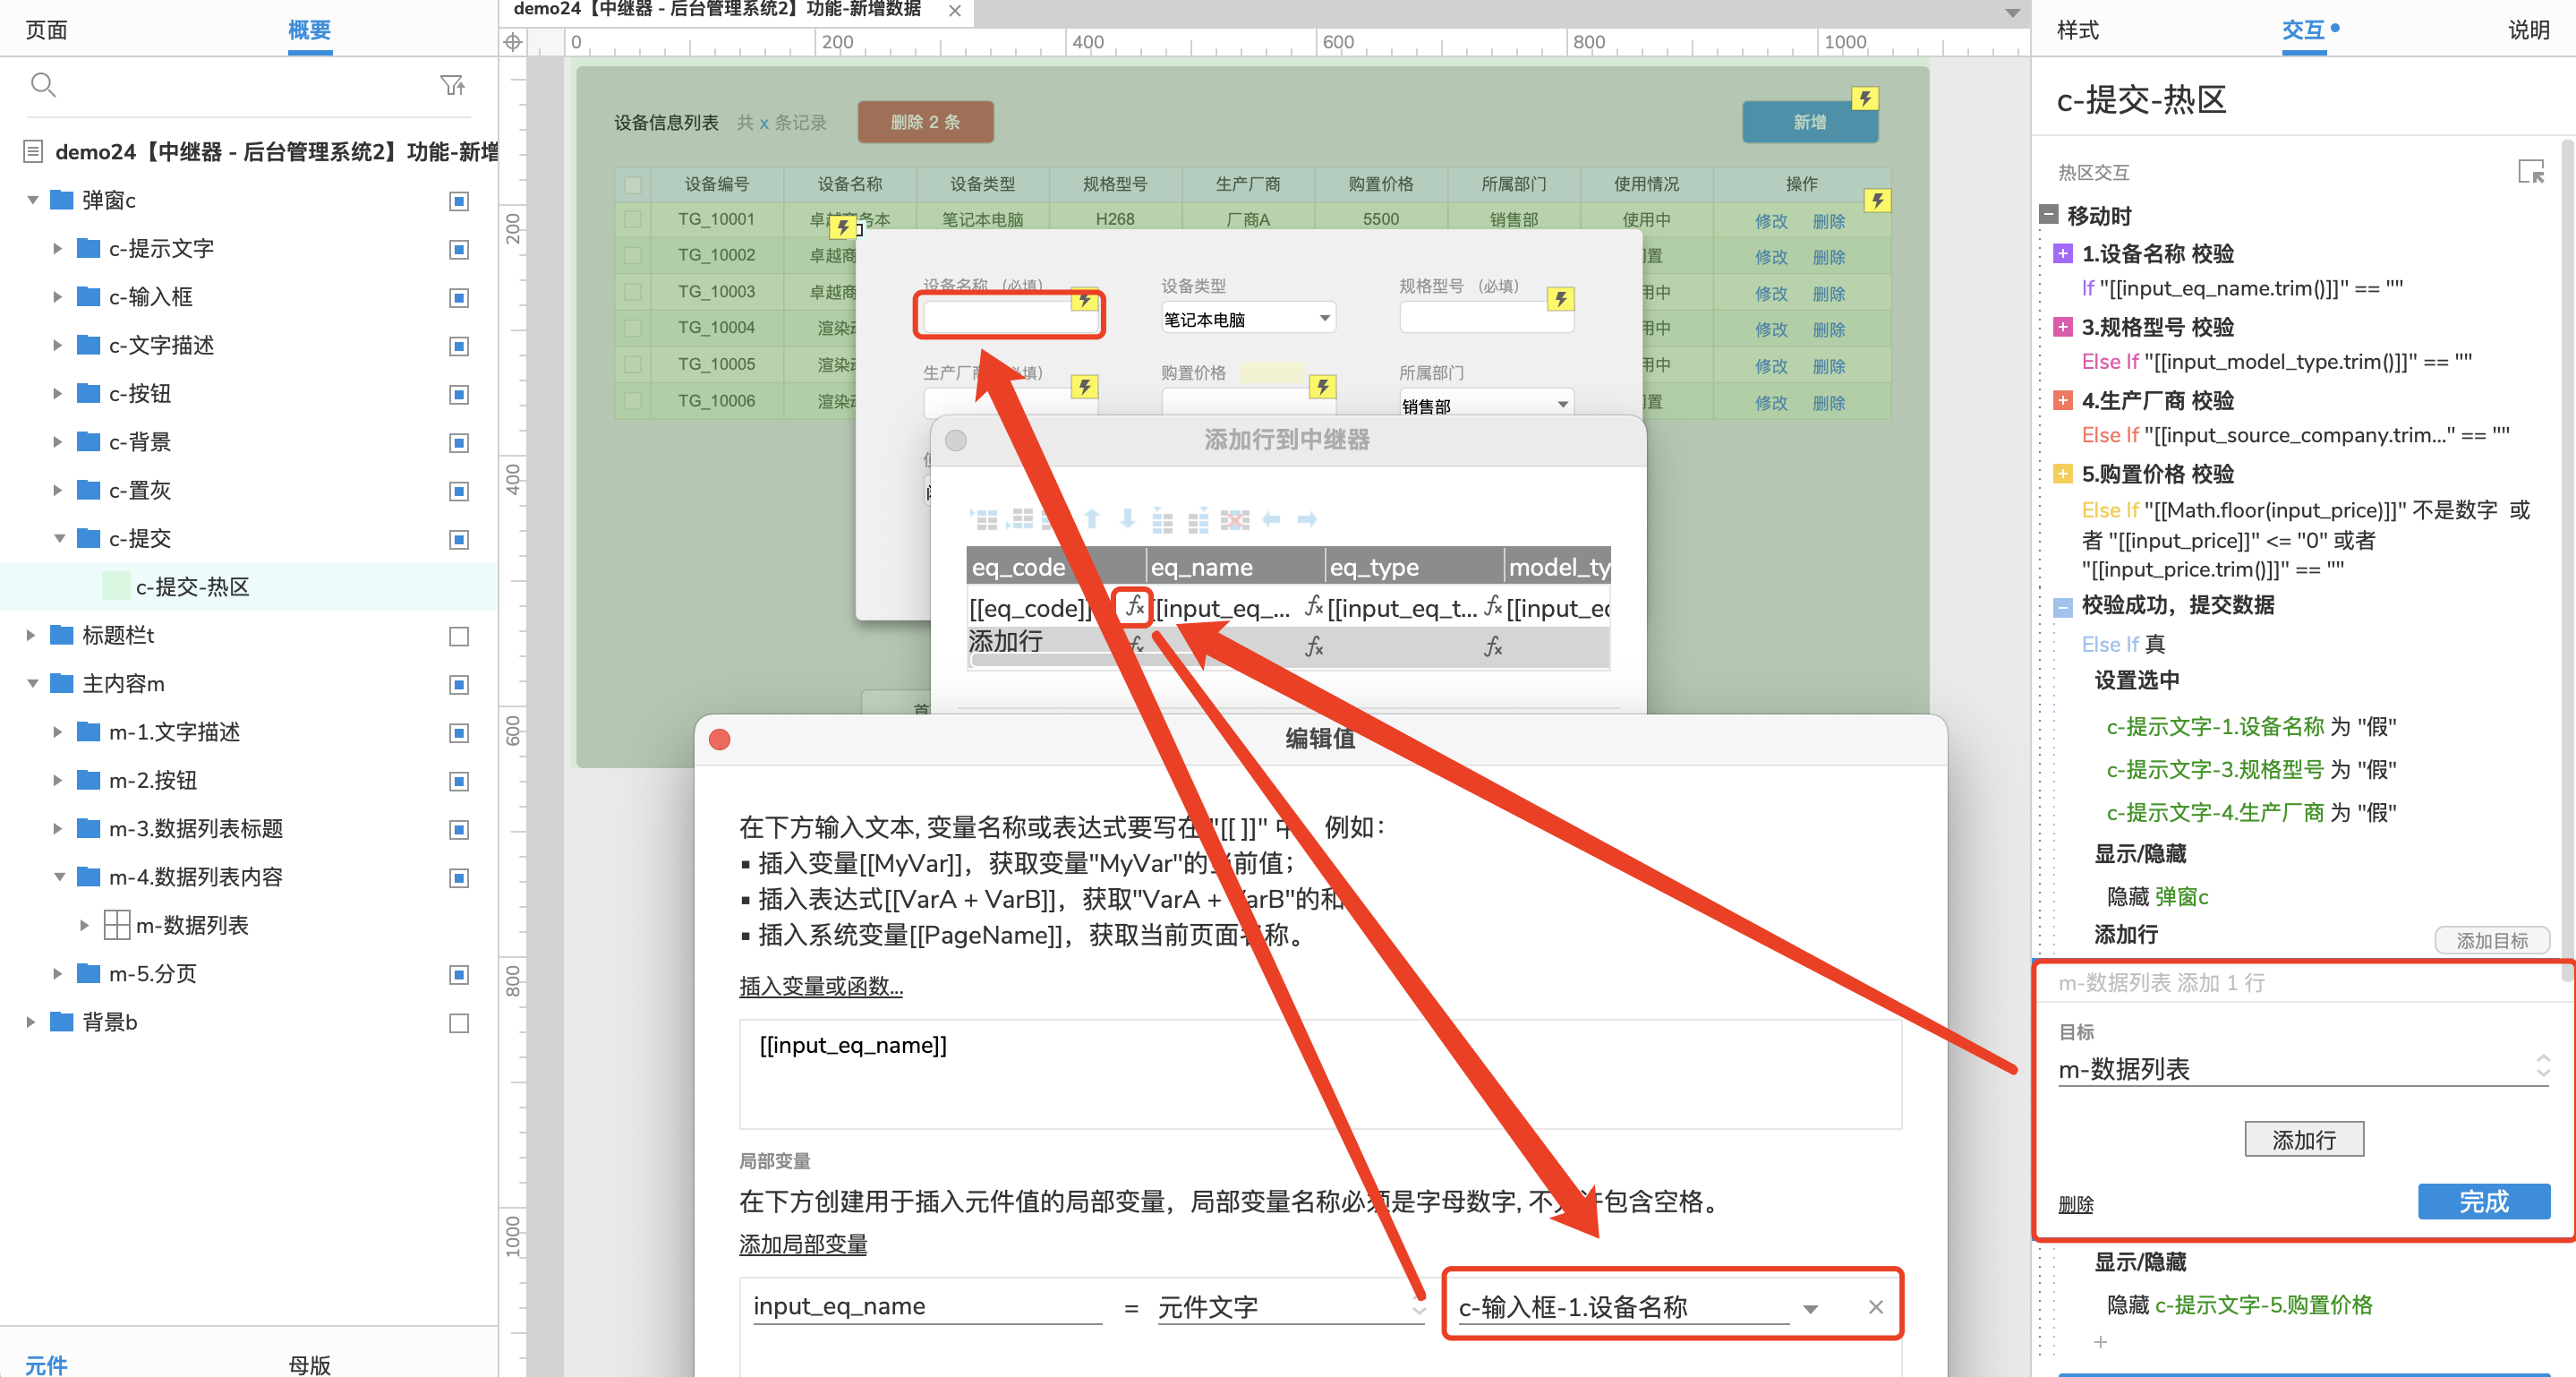This screenshot has width=2576, height=1377.
Task: Click the lightning icon by 规格型号 input
Action: [x=1560, y=298]
